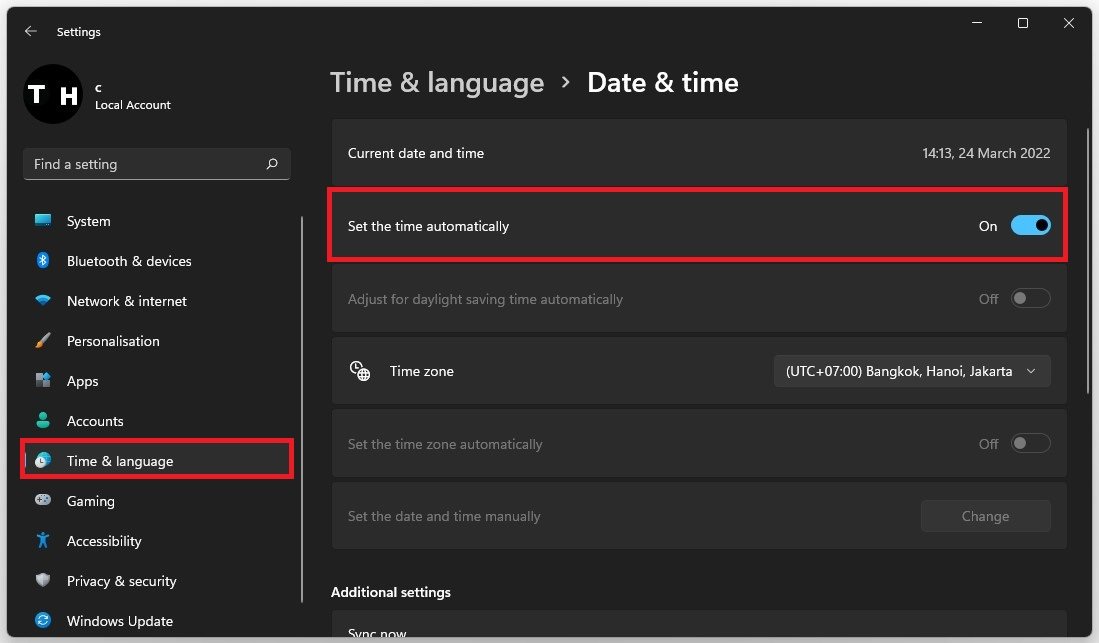Open the Accessibility figure icon
1099x643 pixels.
click(x=43, y=541)
